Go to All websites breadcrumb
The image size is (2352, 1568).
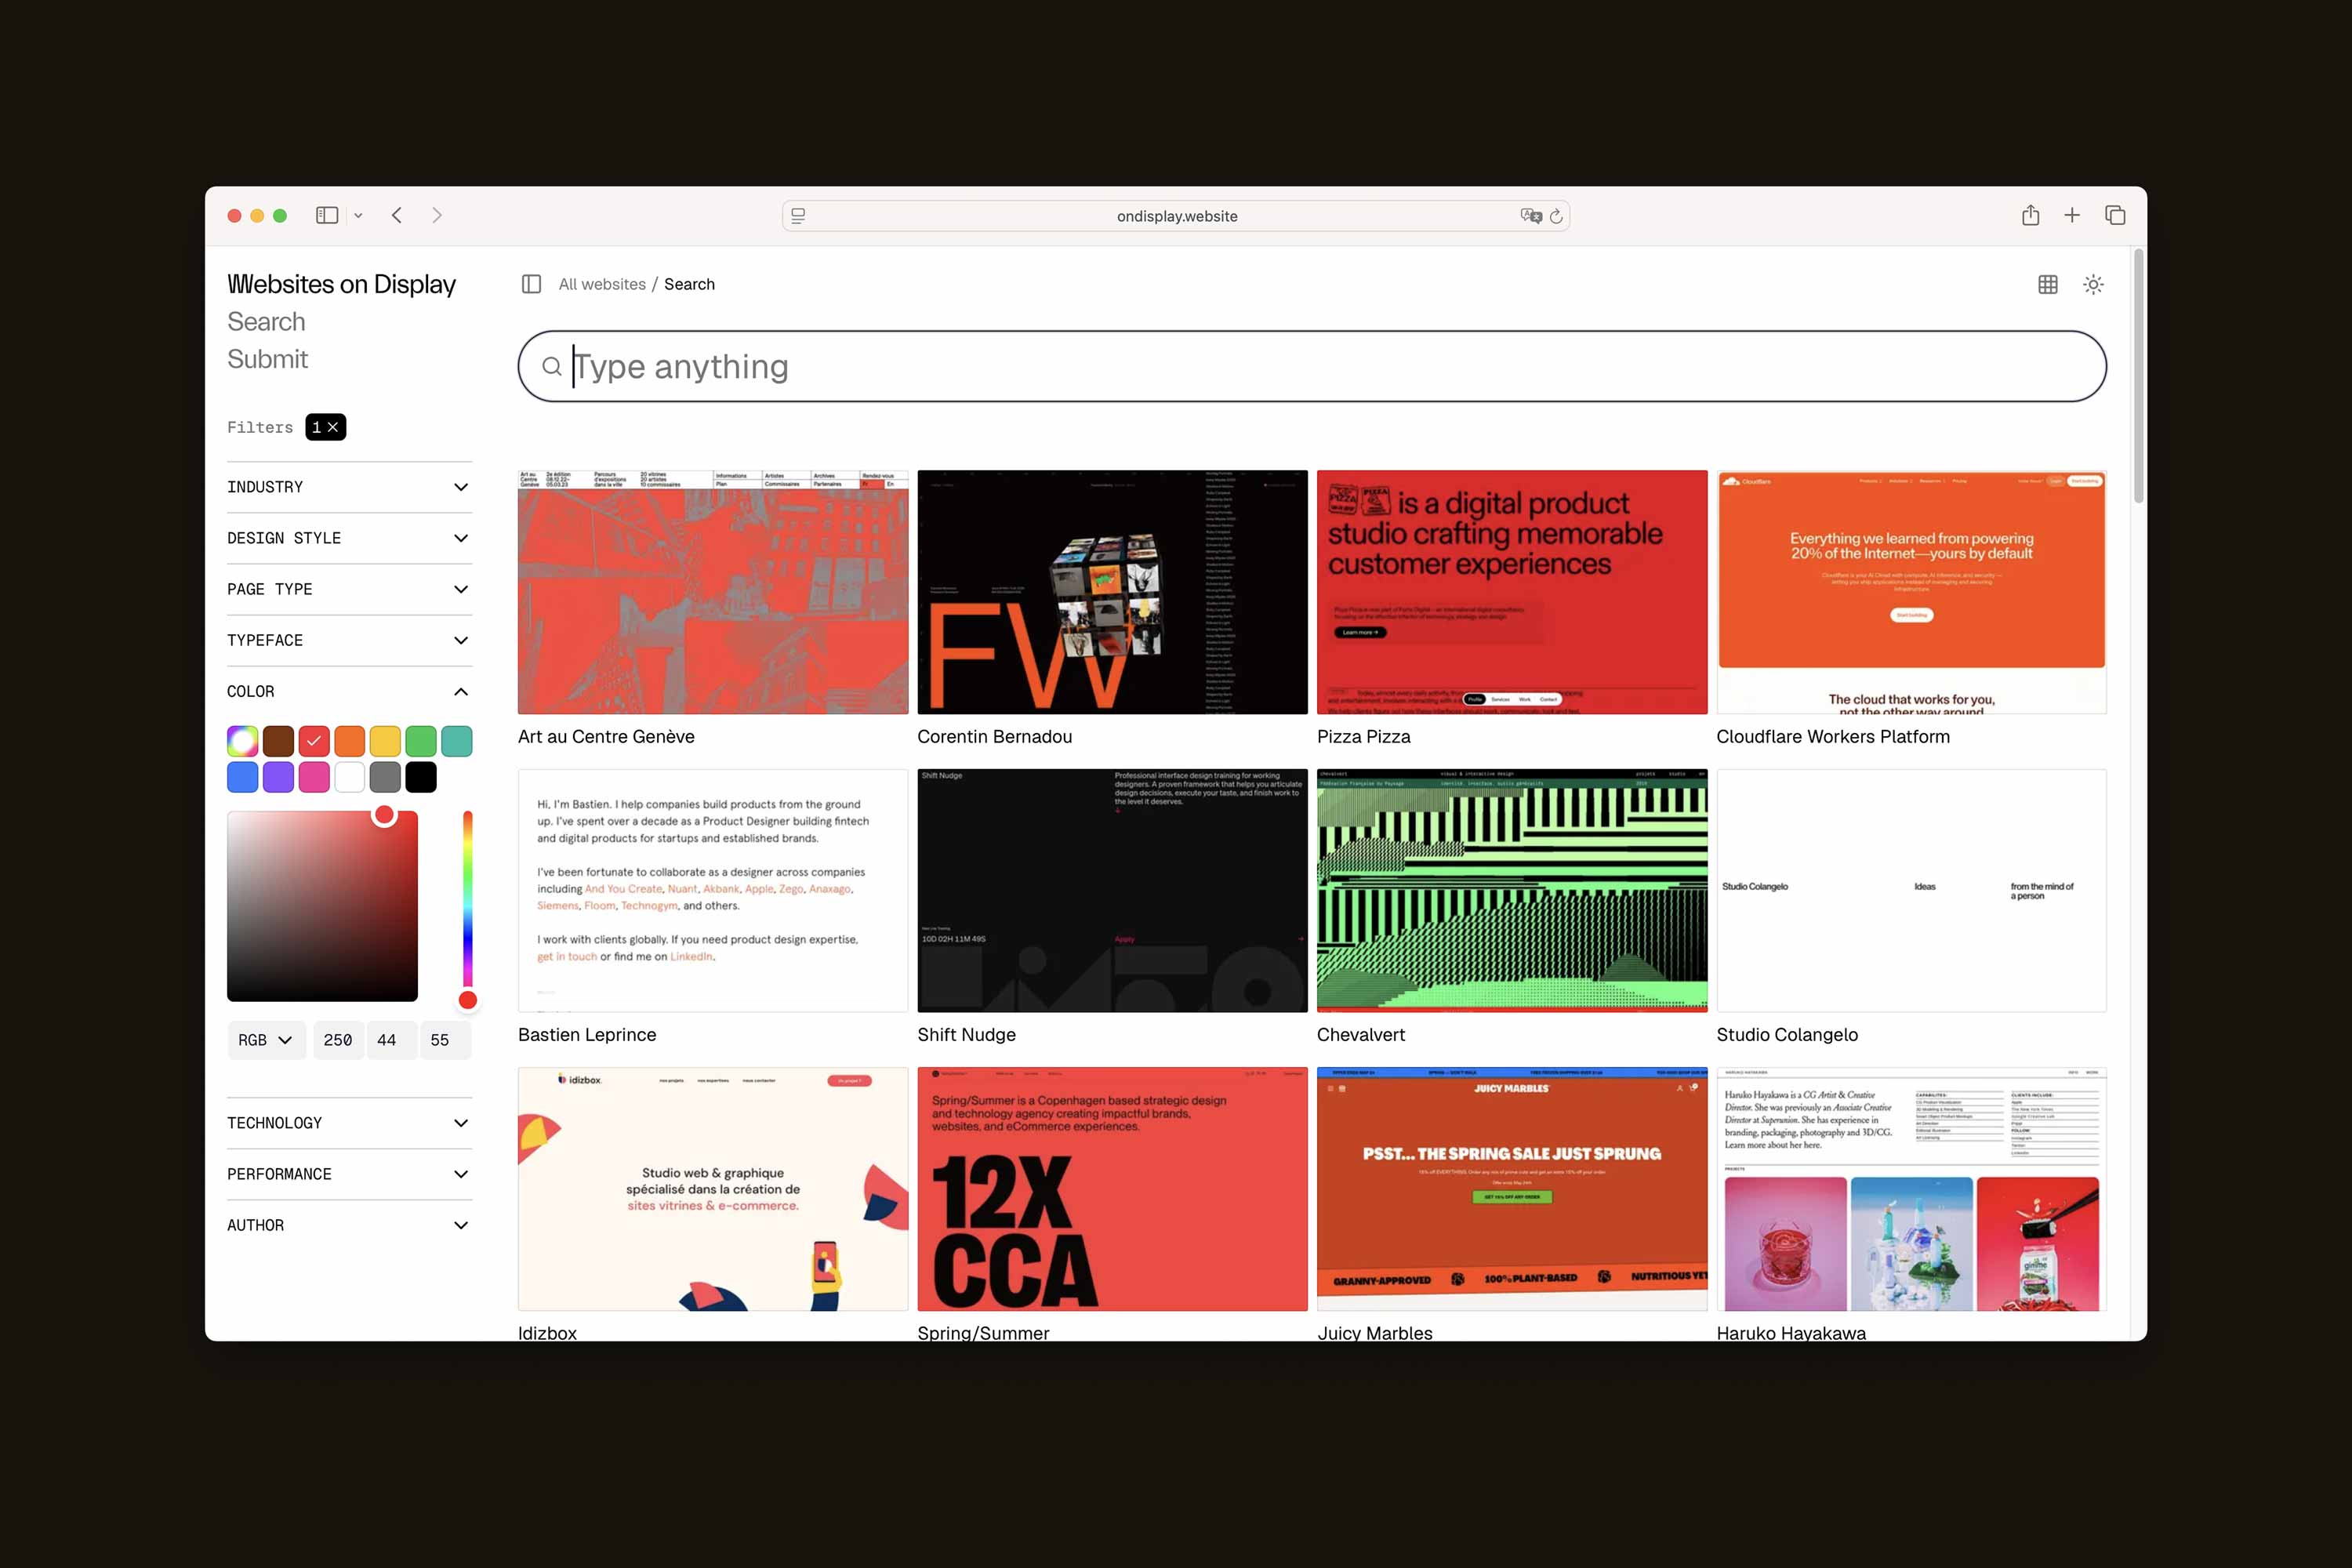(602, 284)
